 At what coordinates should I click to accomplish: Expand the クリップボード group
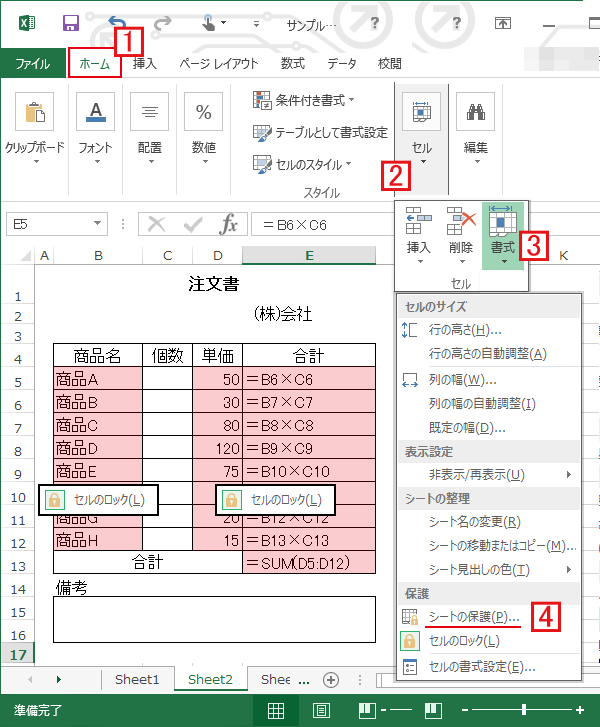[x=35, y=129]
